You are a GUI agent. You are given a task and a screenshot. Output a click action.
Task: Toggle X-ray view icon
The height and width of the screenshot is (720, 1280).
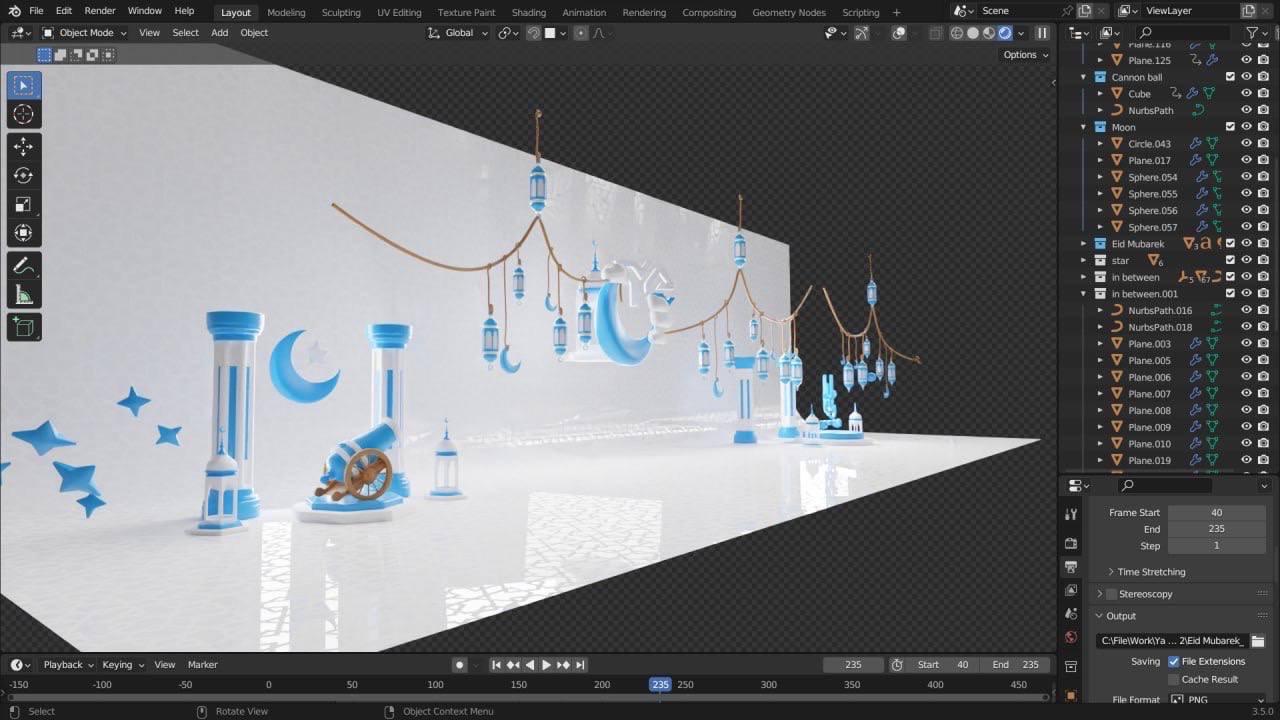936,33
